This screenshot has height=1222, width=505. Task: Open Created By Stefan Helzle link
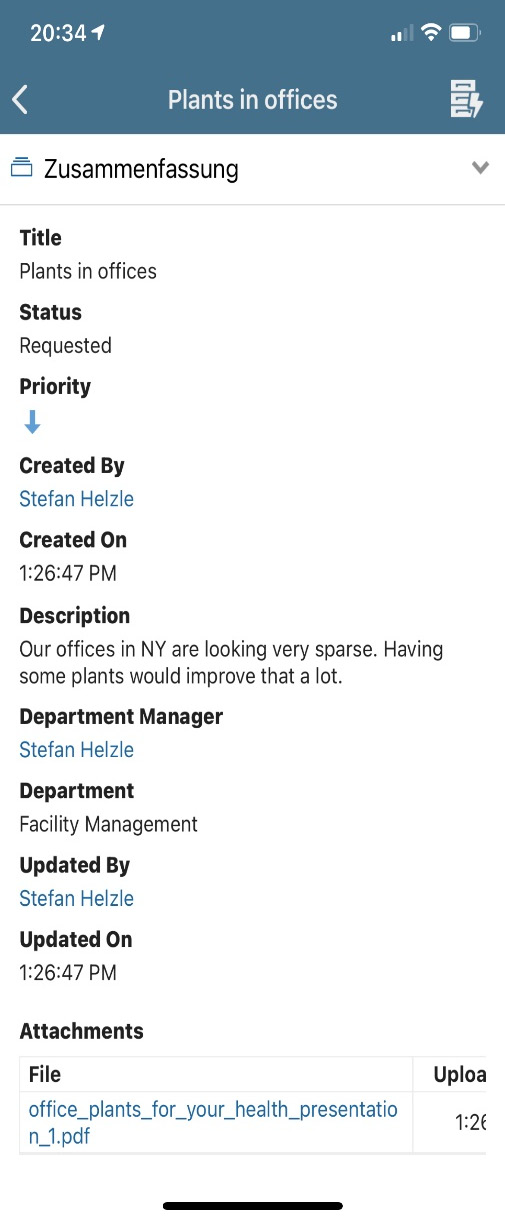tap(76, 499)
